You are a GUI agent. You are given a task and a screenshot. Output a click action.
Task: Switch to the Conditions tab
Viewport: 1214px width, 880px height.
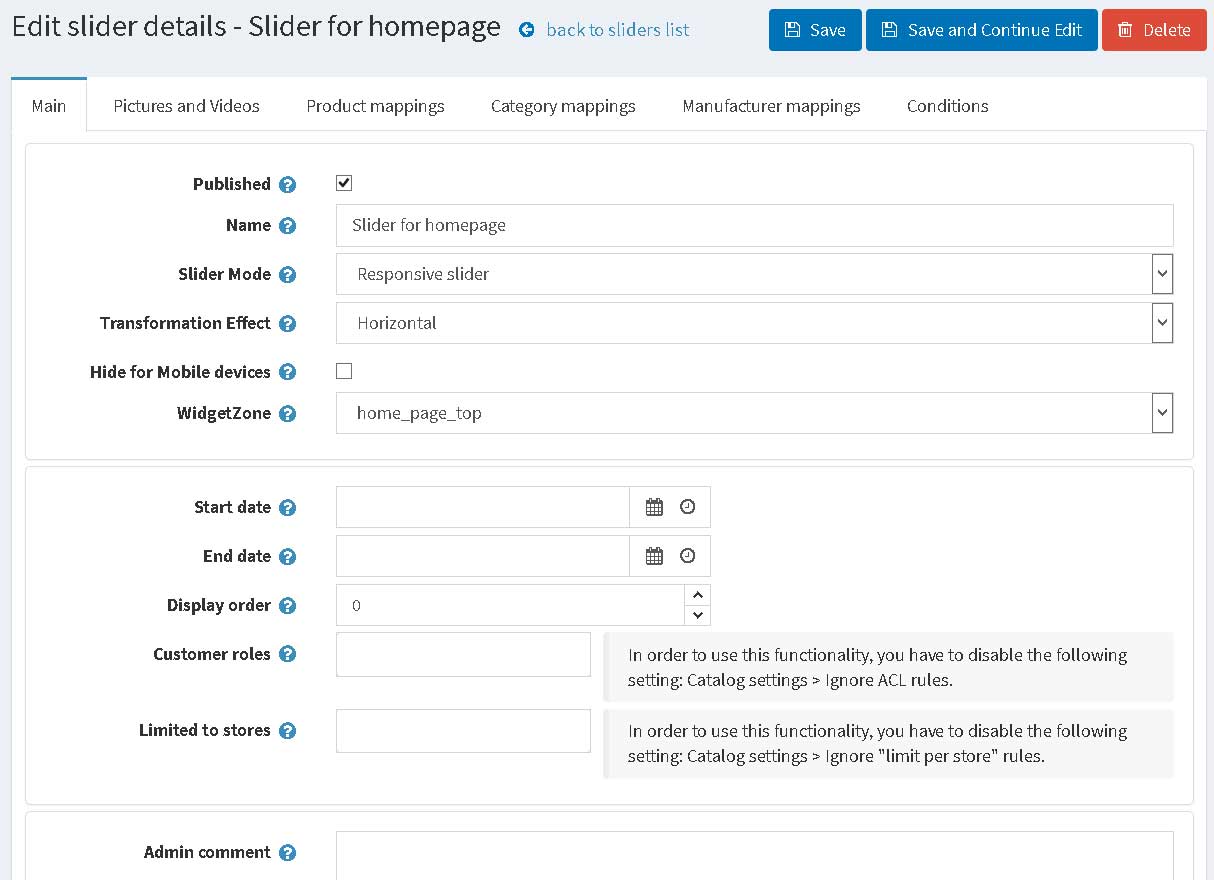[947, 105]
